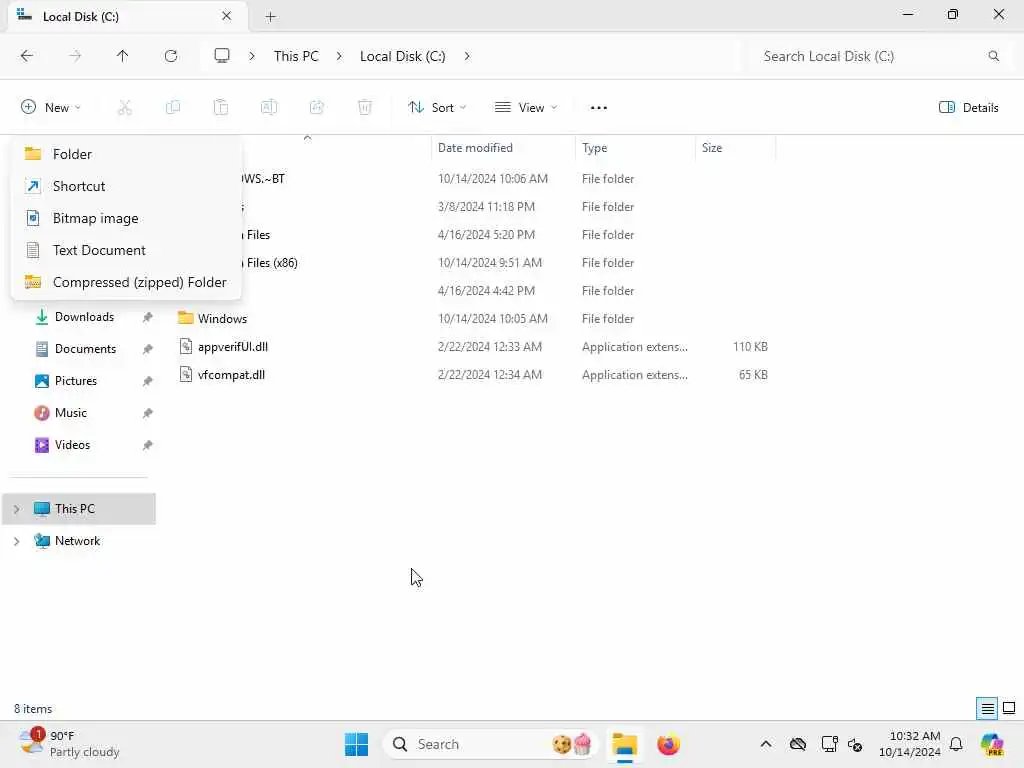Viewport: 1024px width, 768px height.
Task: Open Pictures in sidebar
Action: coord(76,381)
